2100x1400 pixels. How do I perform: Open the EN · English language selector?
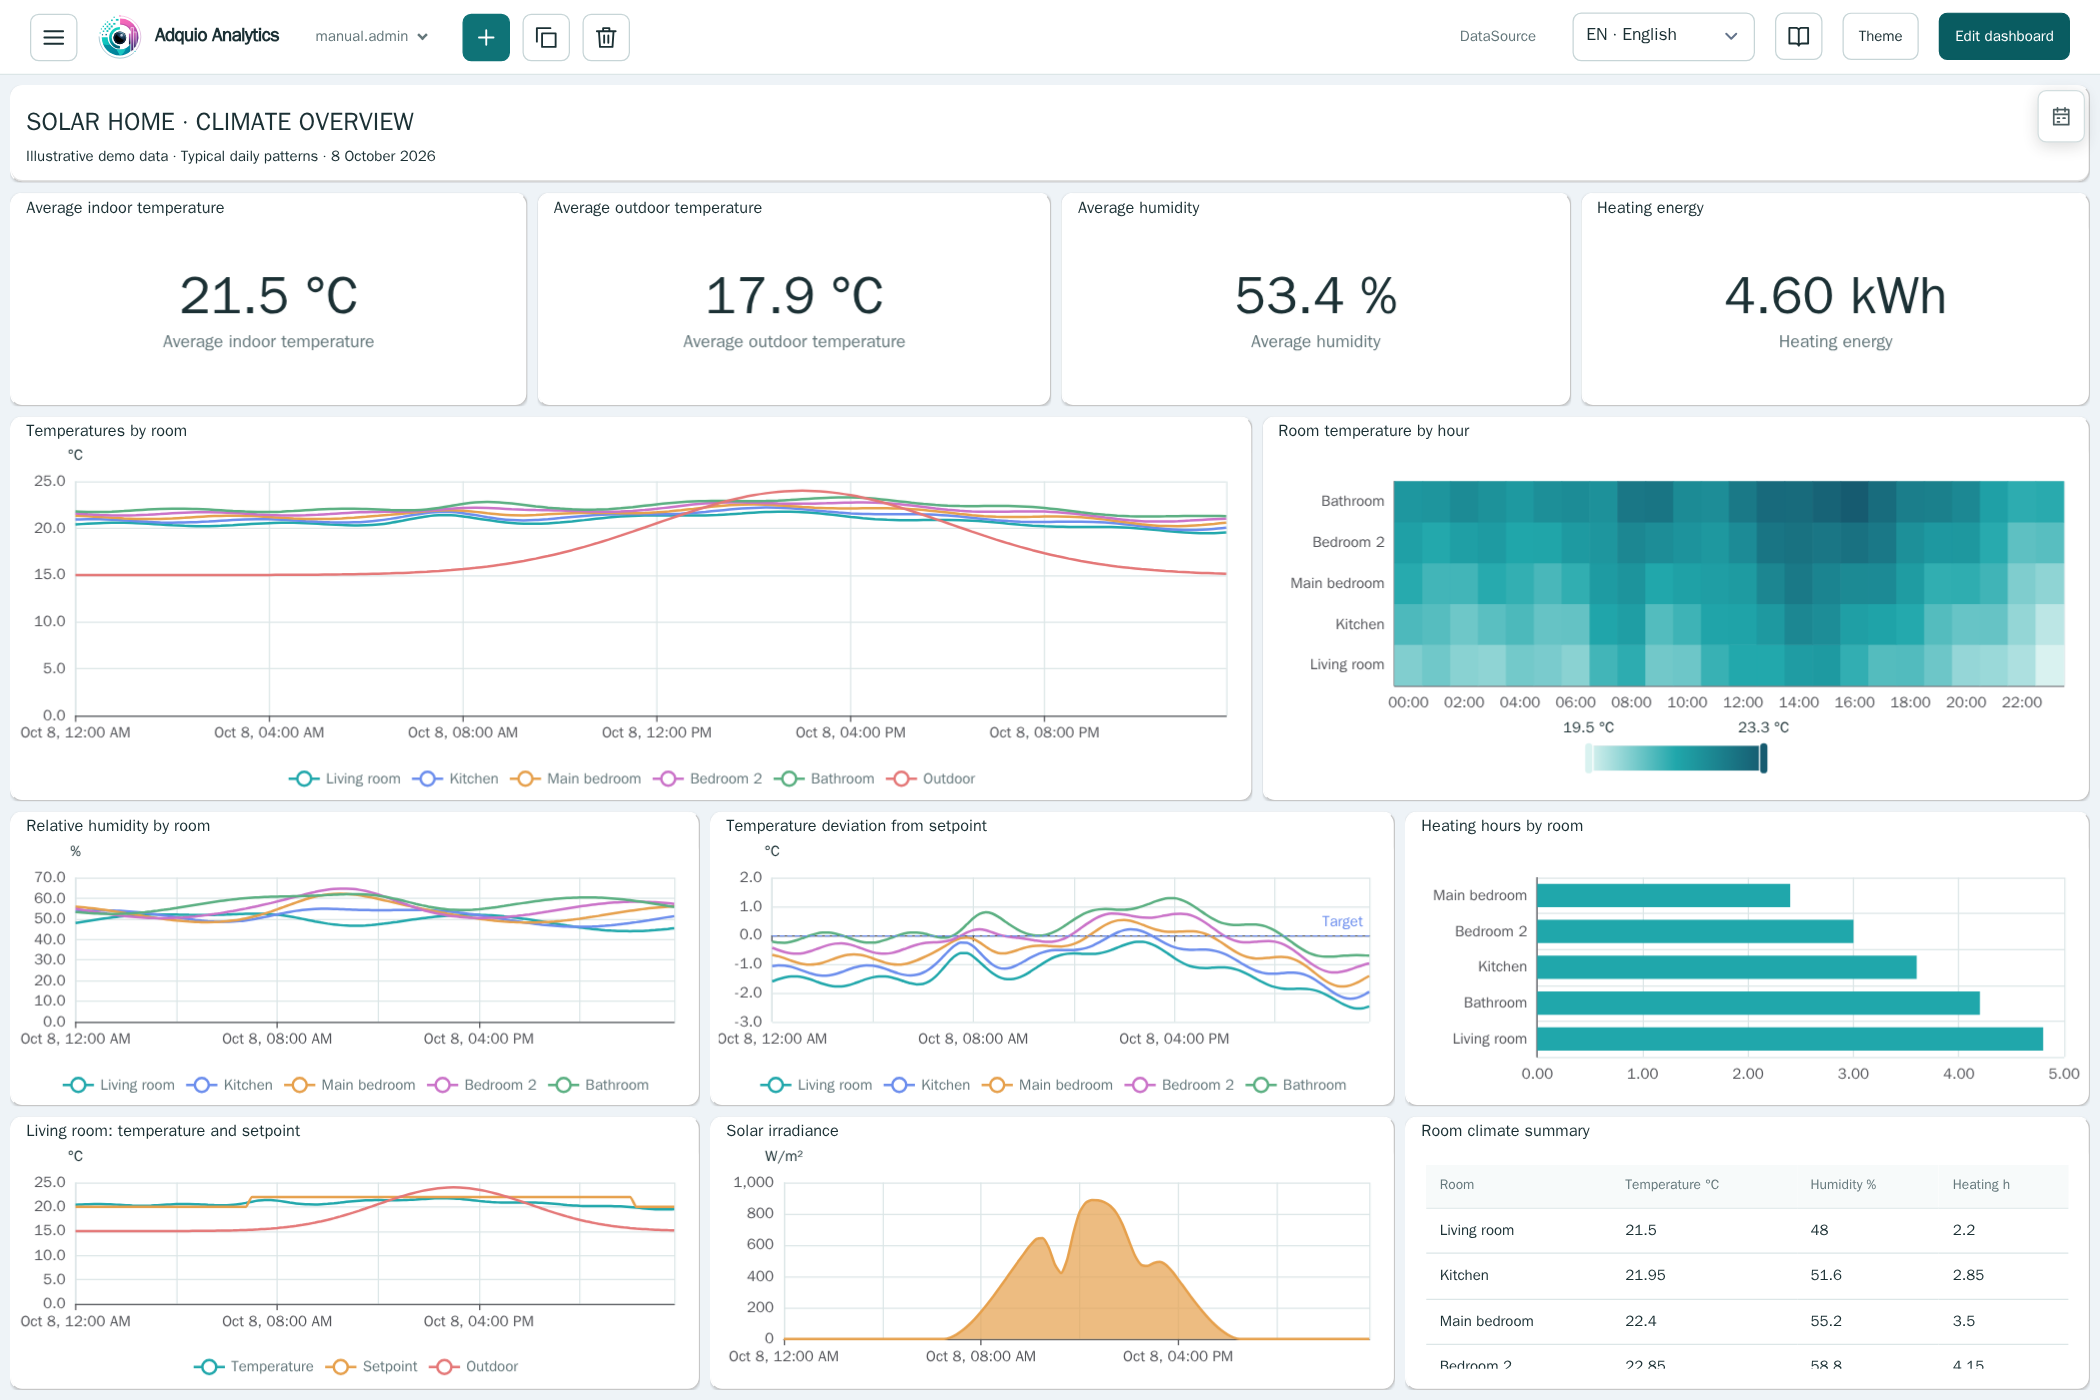click(x=1663, y=36)
